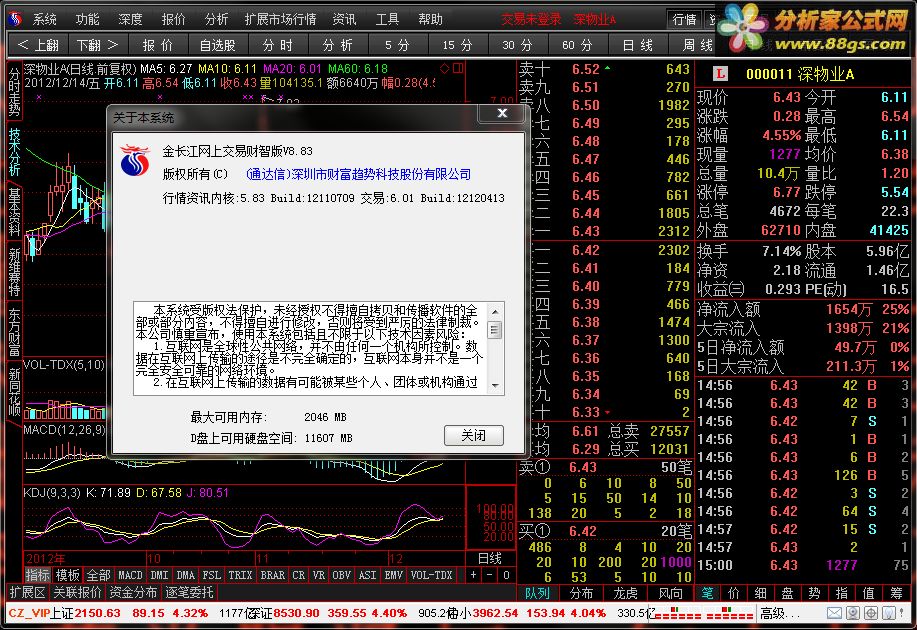Open the 工具 menu
The width and height of the screenshot is (917, 630).
click(387, 19)
